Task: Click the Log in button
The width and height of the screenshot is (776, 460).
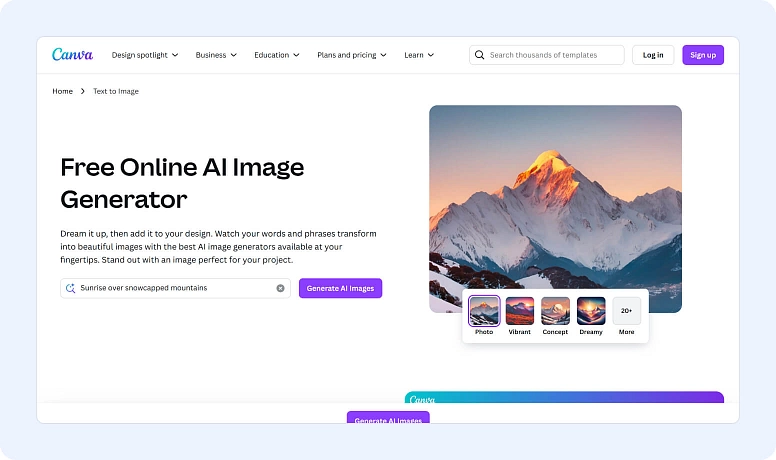Action: click(653, 55)
